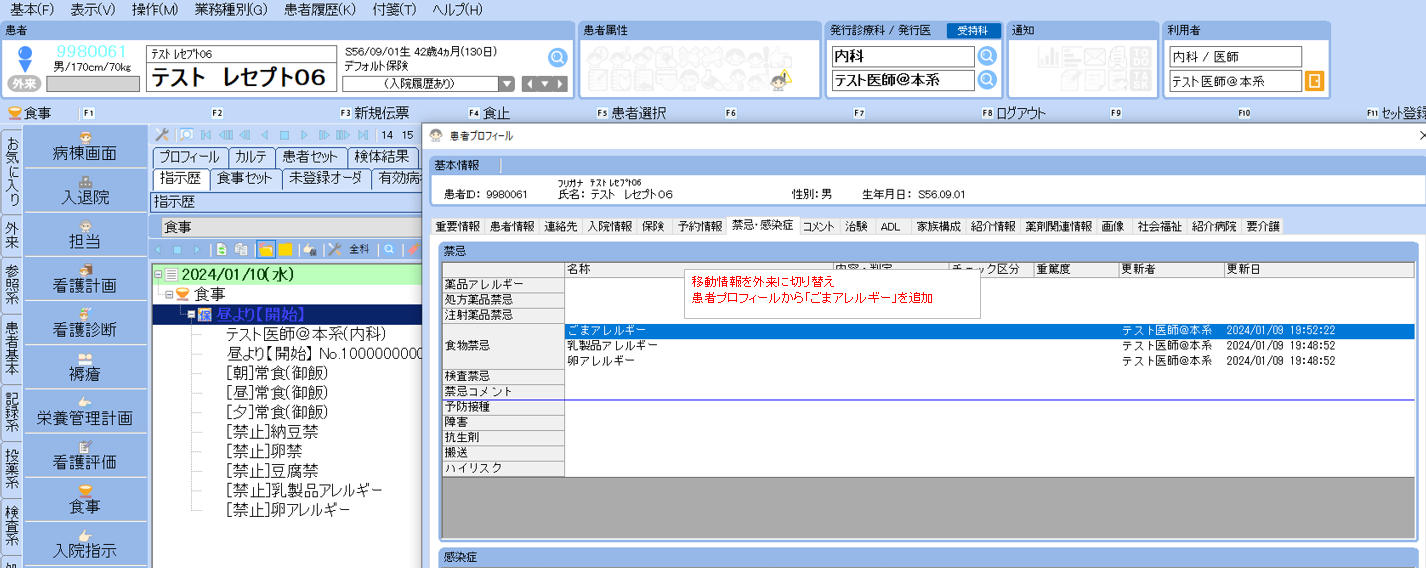Open 担当 from the sidebar
The image size is (1426, 568).
pyautogui.click(x=85, y=234)
